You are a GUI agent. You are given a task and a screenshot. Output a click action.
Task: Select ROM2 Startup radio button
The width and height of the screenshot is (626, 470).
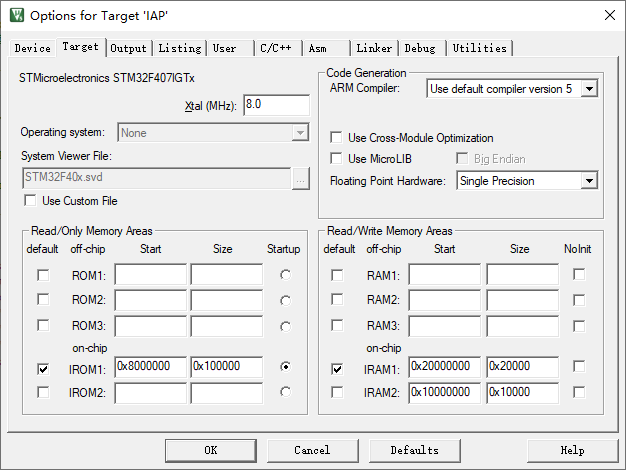[285, 300]
